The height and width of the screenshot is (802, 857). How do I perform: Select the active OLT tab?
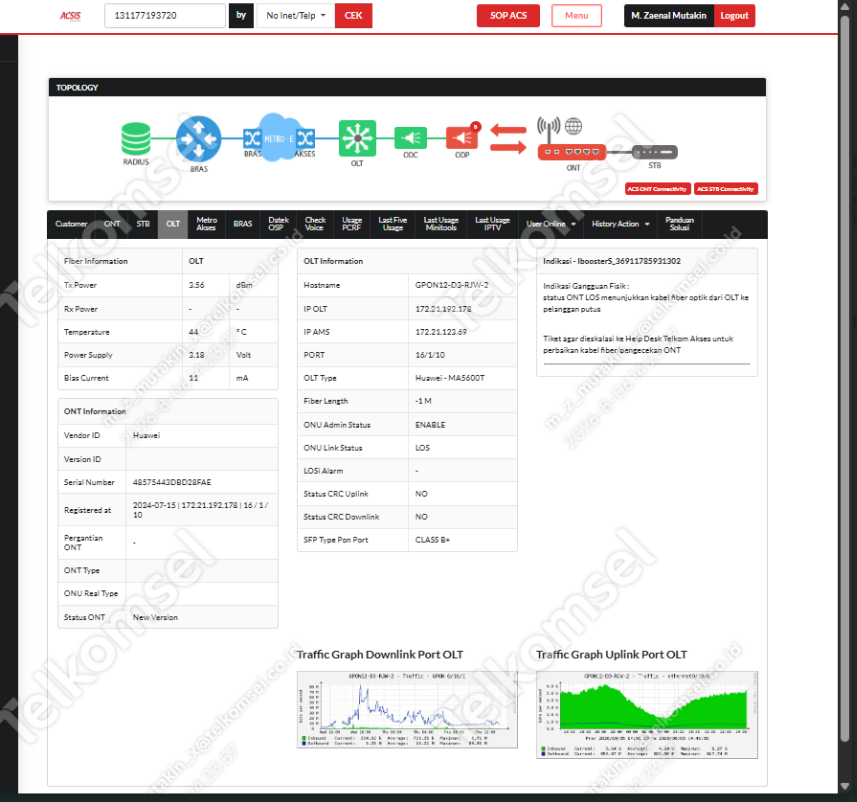coord(173,224)
